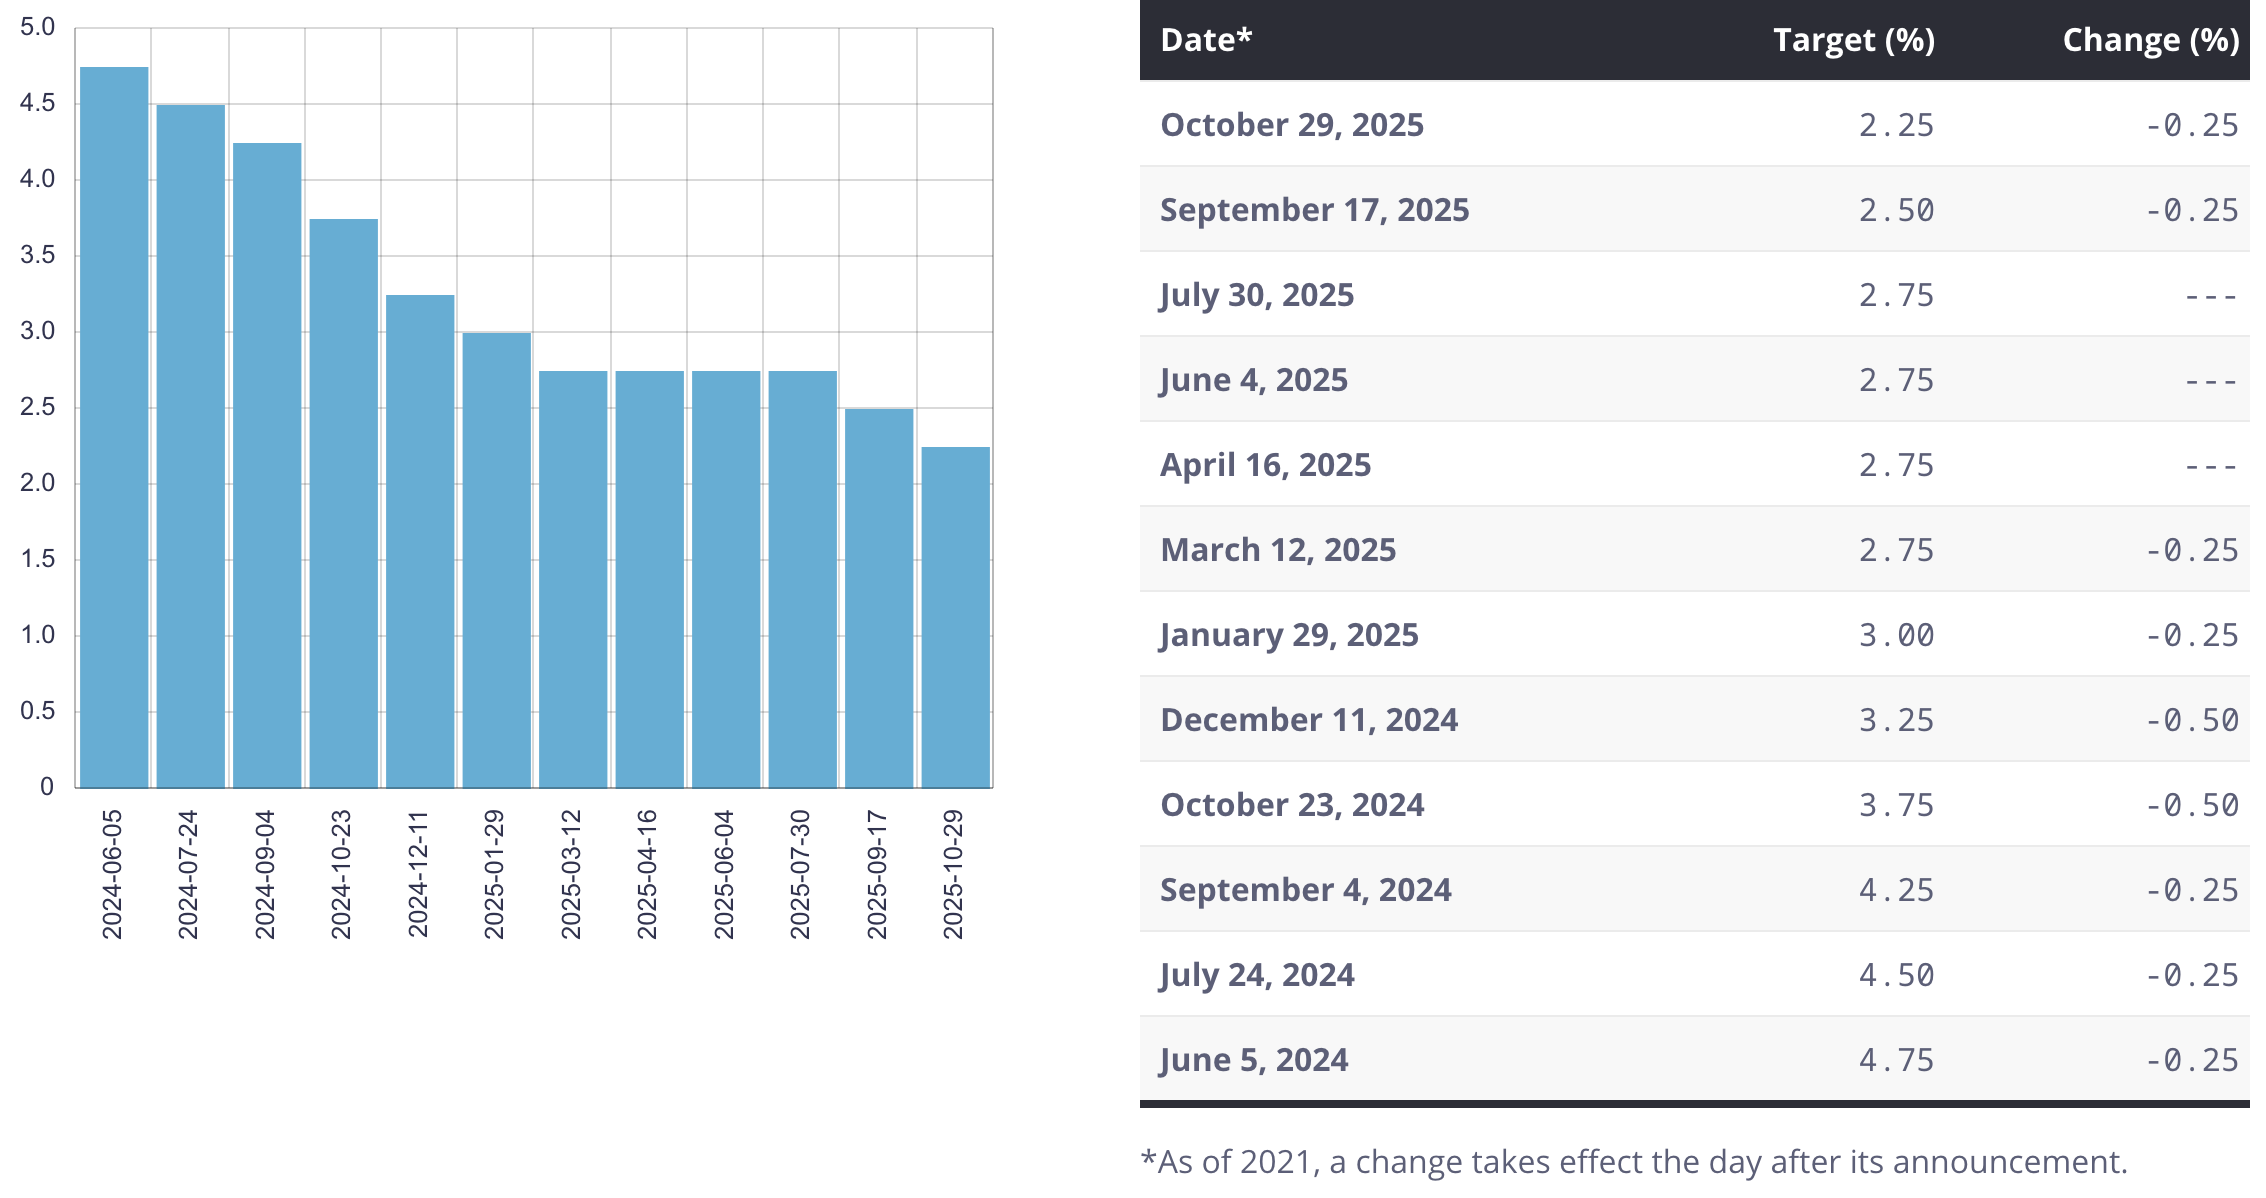Select the June 5, 2024 row
The height and width of the screenshot is (1198, 2266).
click(1254, 1060)
